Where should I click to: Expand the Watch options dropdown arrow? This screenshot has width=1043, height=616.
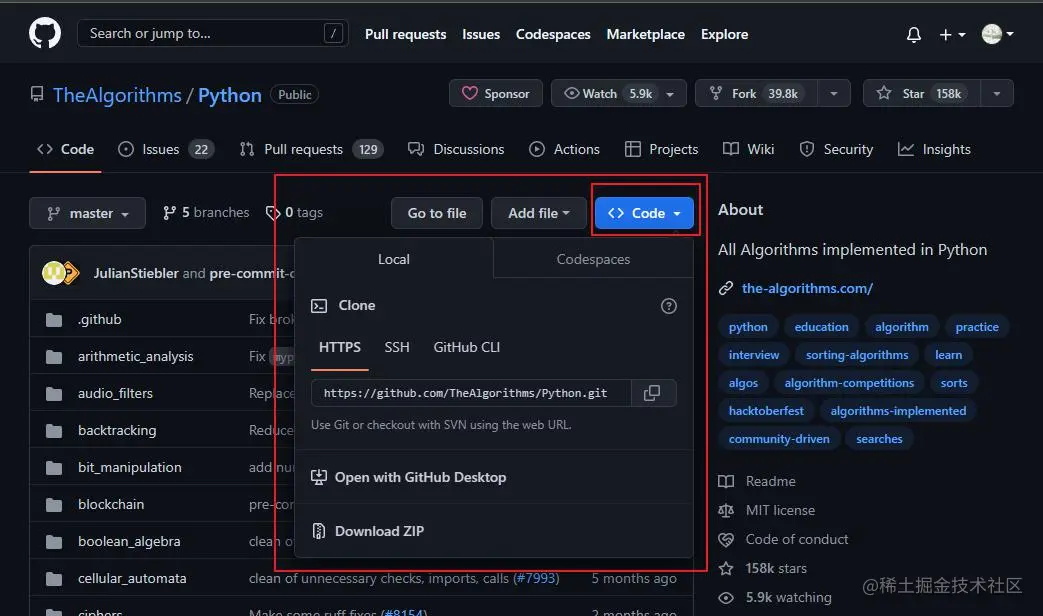[671, 94]
